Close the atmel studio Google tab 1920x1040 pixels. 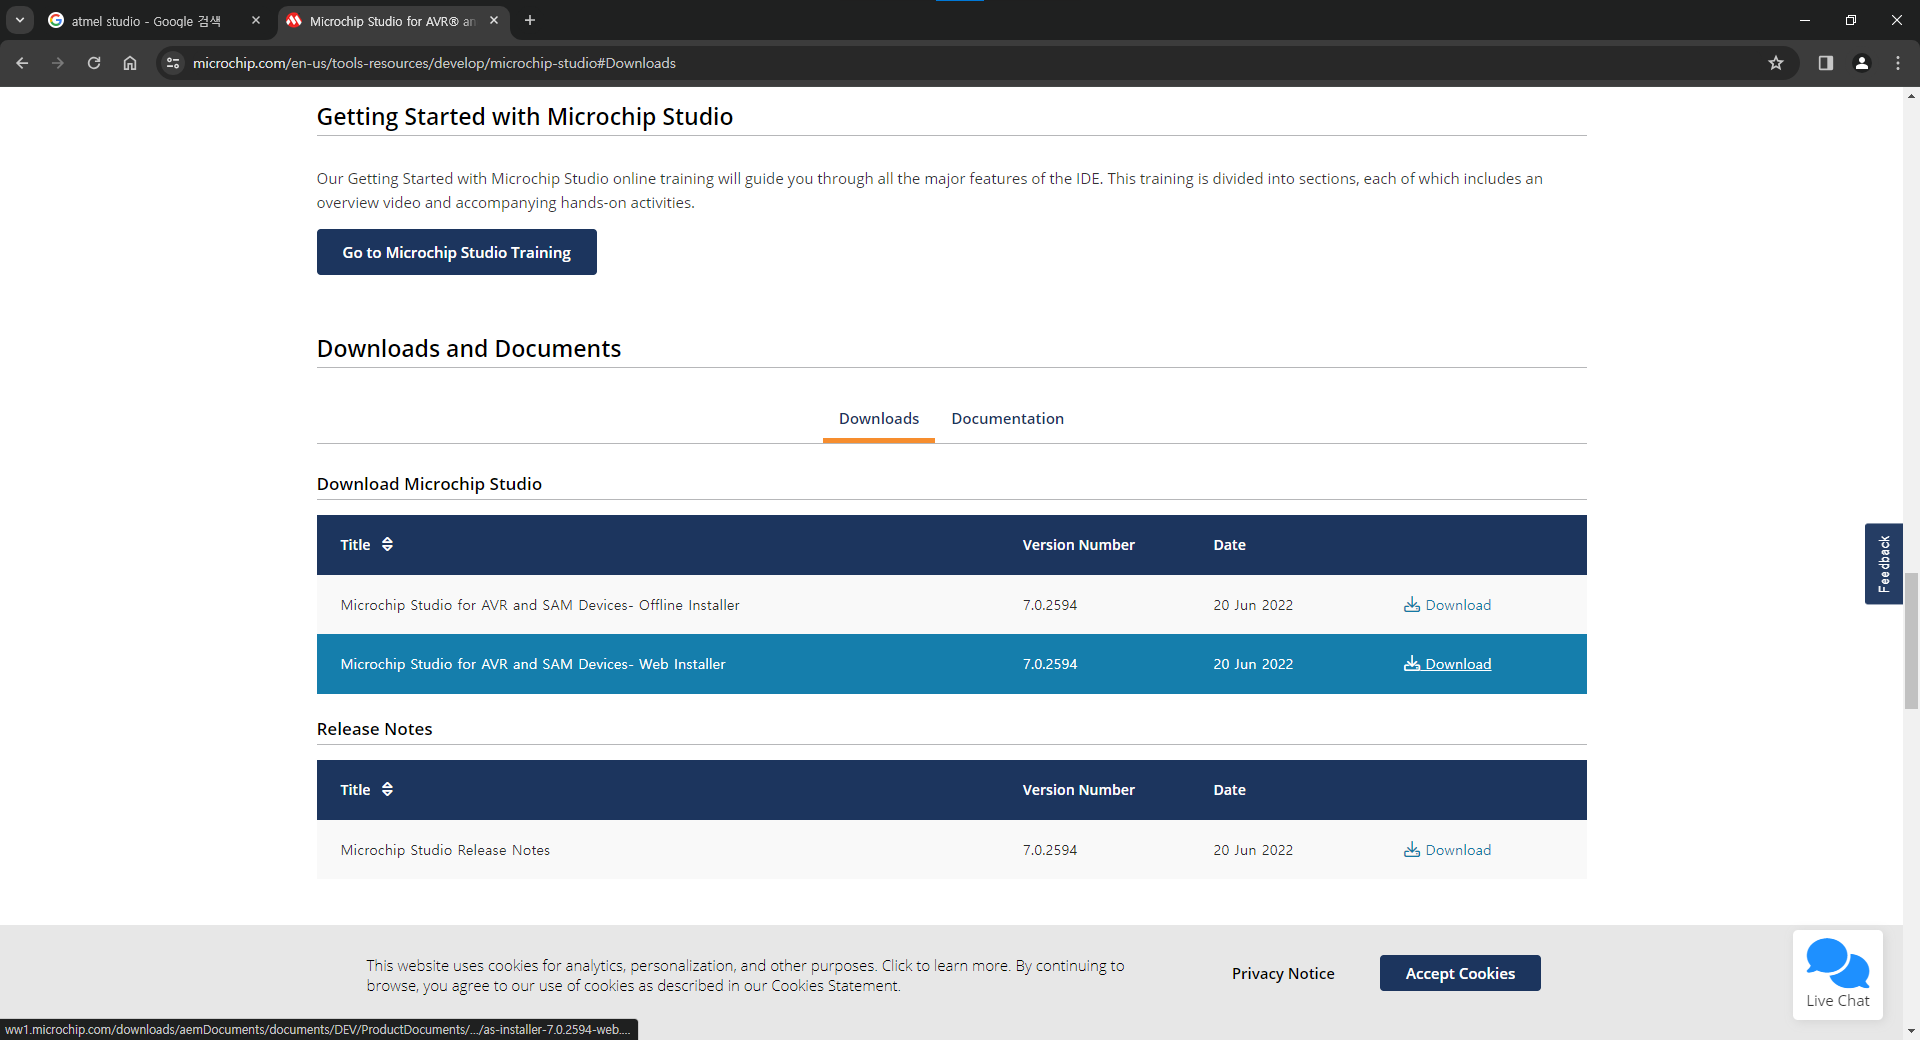pyautogui.click(x=256, y=20)
